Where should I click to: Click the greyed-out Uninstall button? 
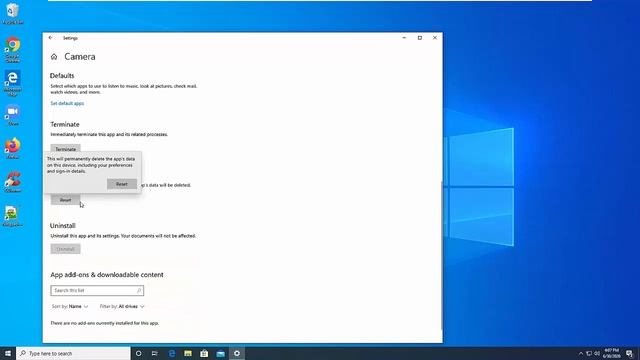click(65, 249)
